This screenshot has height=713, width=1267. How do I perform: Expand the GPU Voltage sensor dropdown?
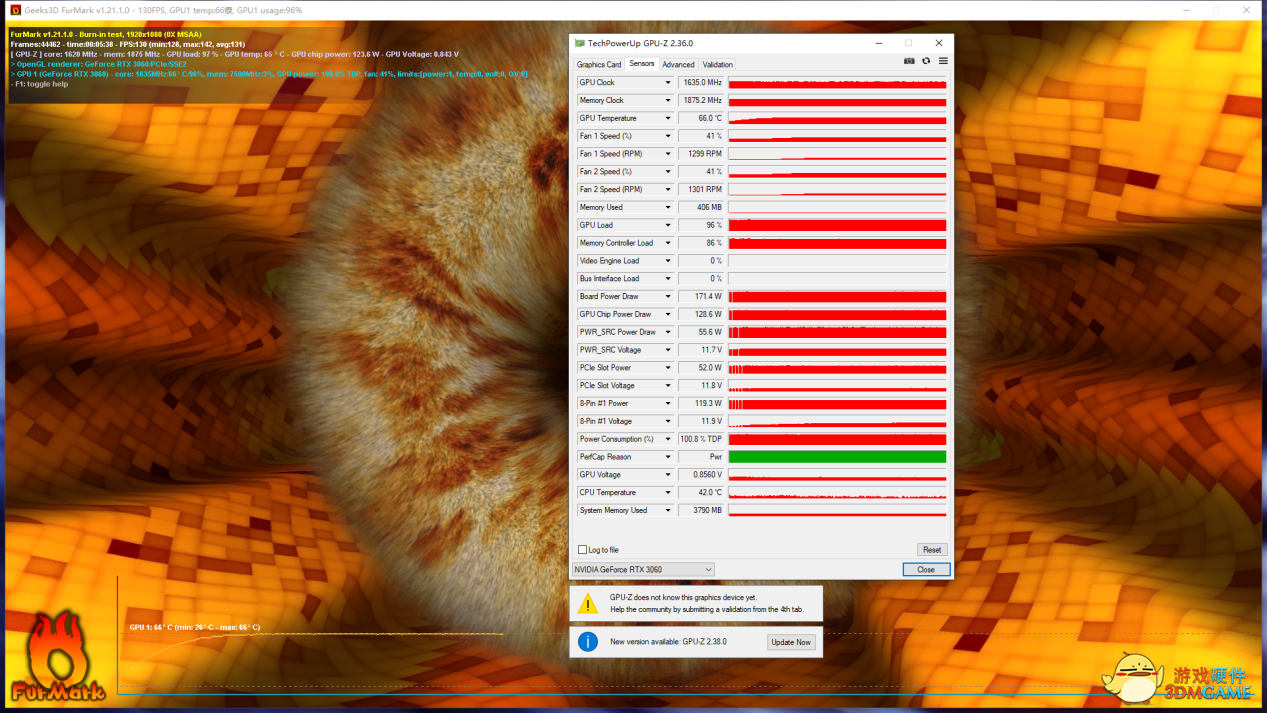click(x=668, y=475)
